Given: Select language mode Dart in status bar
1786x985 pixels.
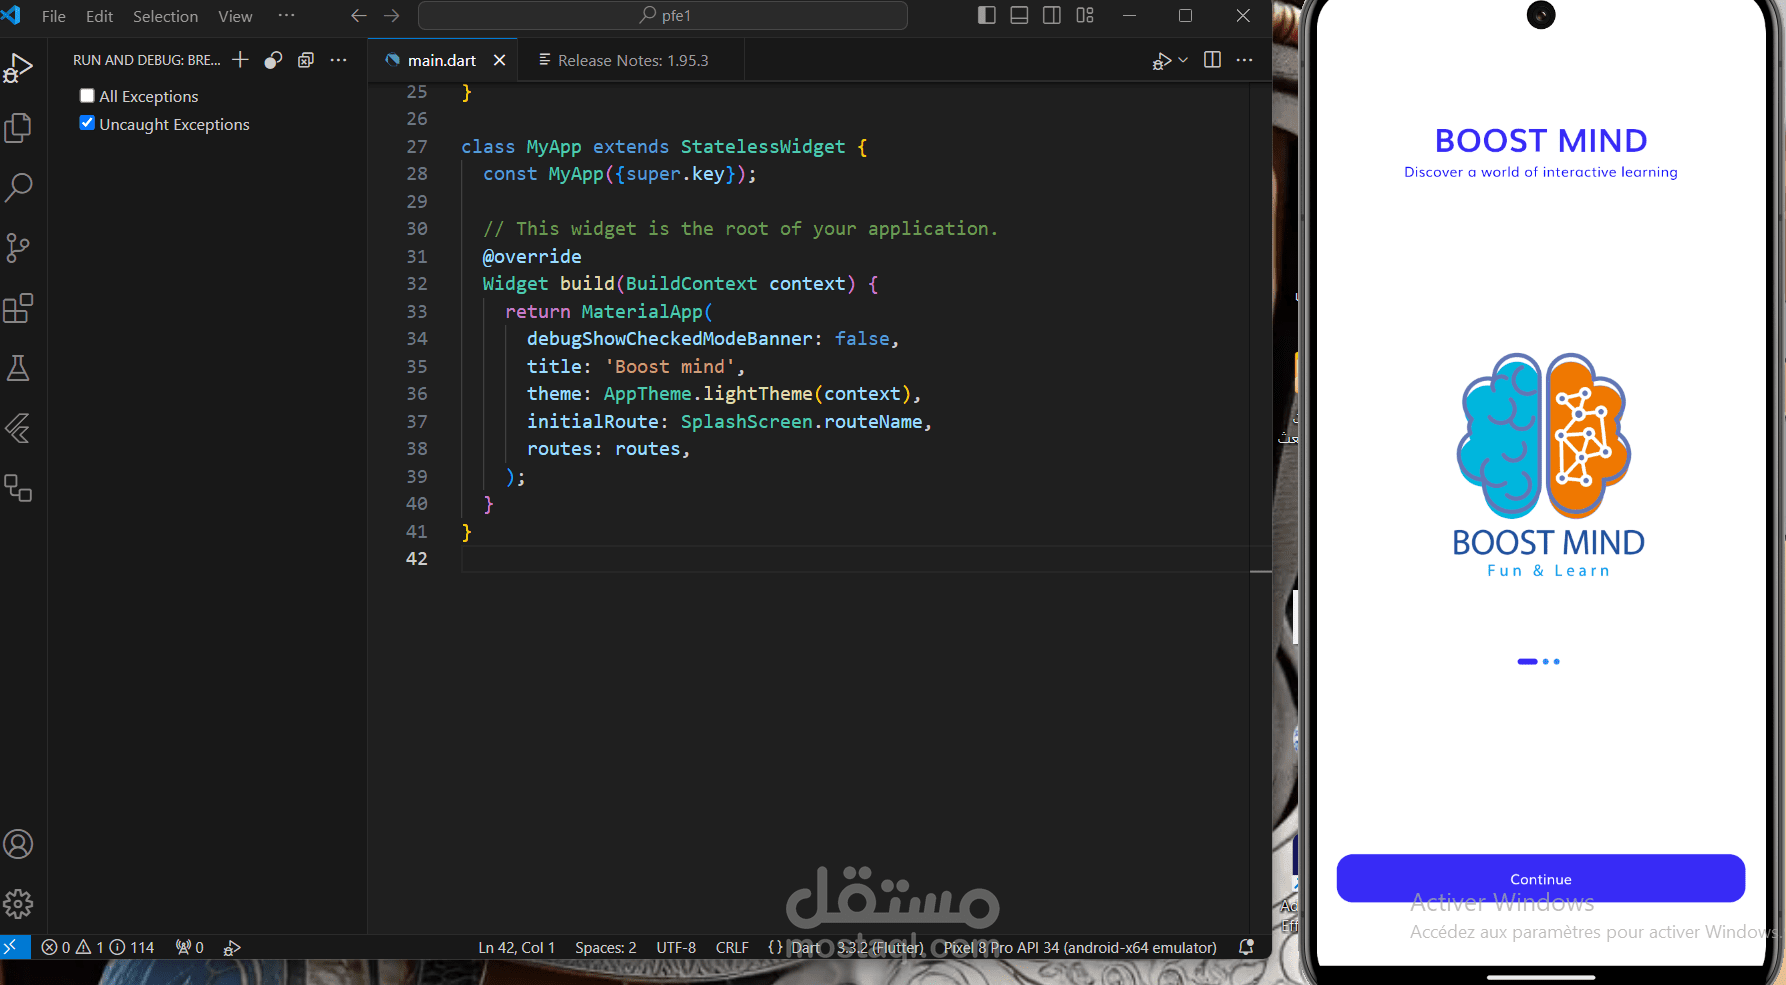Looking at the screenshot, I should (x=805, y=947).
